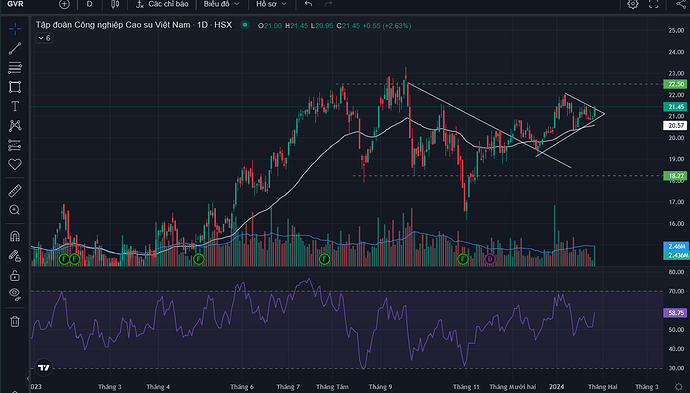The image size is (690, 393).
Task: Open chart settings gear in top toolbar
Action: 632,4
